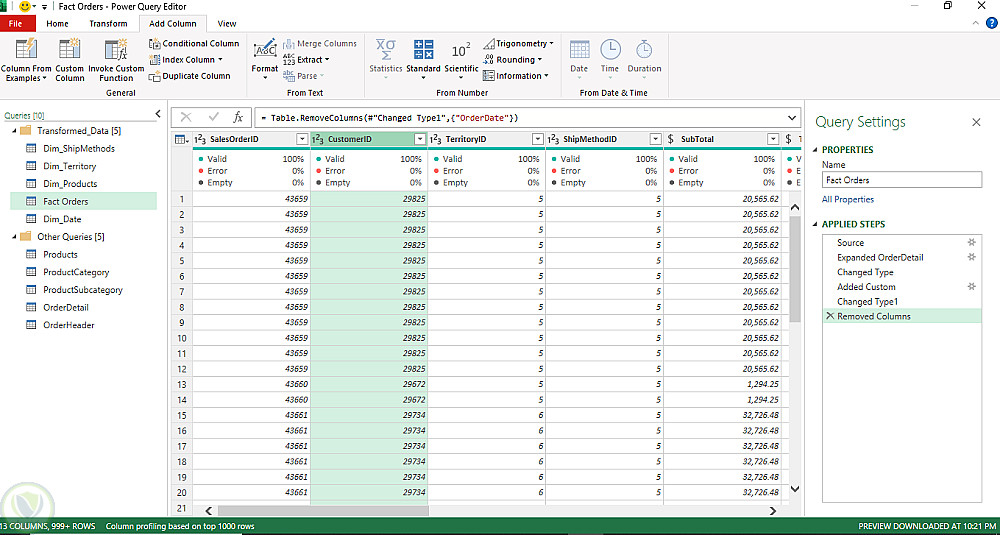This screenshot has width=1000, height=535.
Task: Click the query Name input field
Action: [901, 180]
